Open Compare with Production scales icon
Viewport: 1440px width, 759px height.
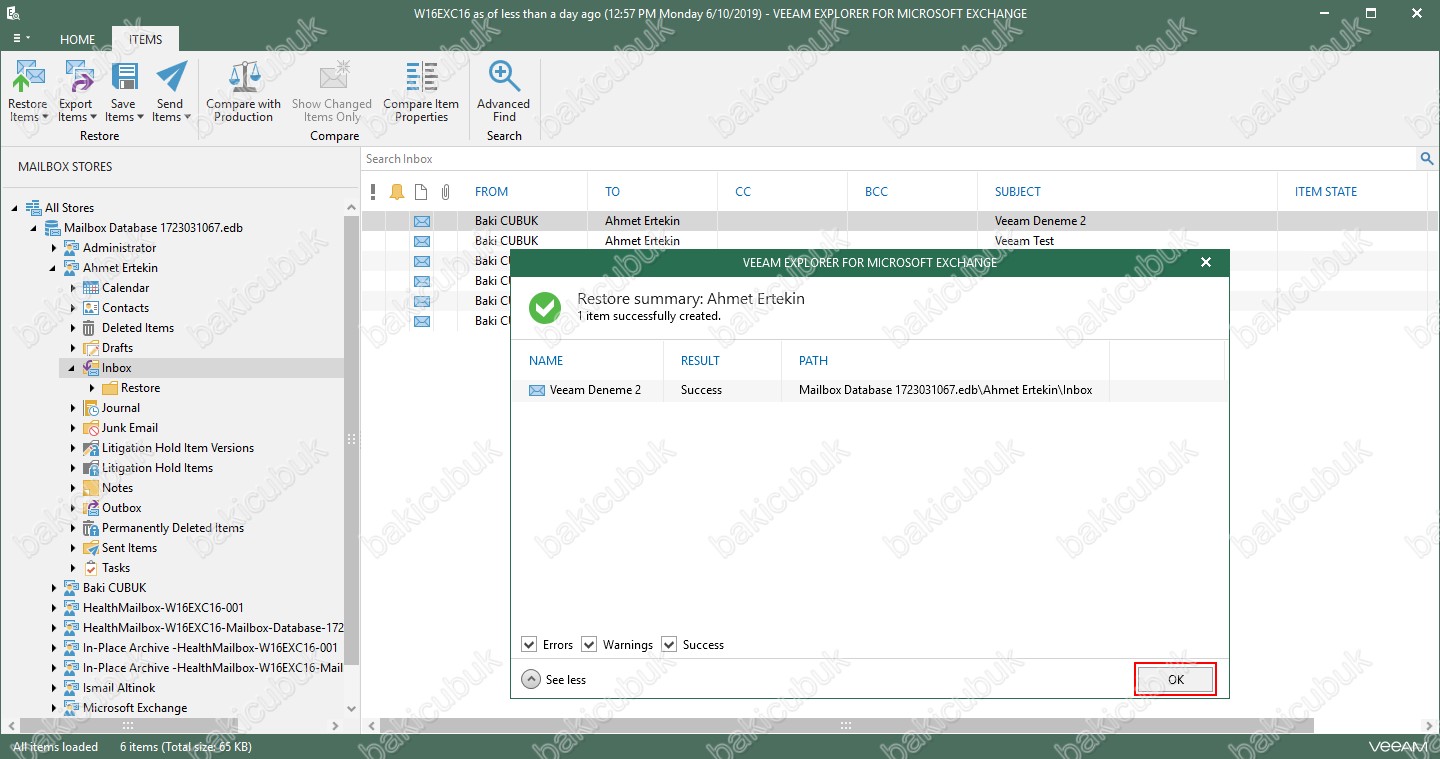coord(244,77)
